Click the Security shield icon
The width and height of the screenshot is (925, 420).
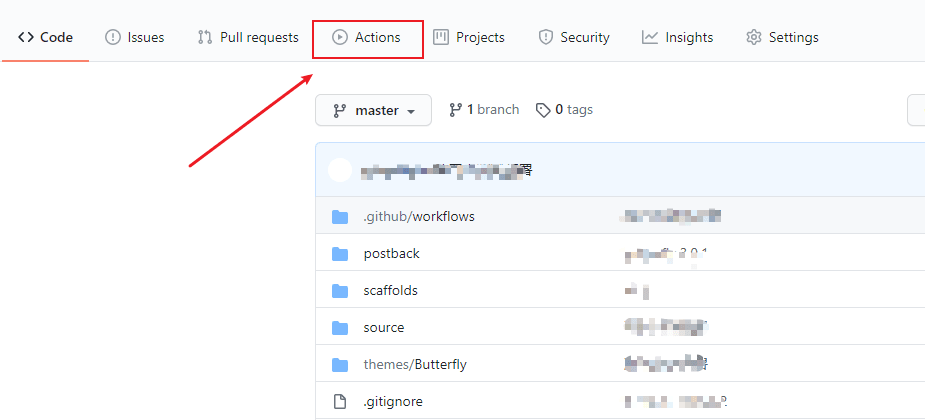click(x=545, y=38)
